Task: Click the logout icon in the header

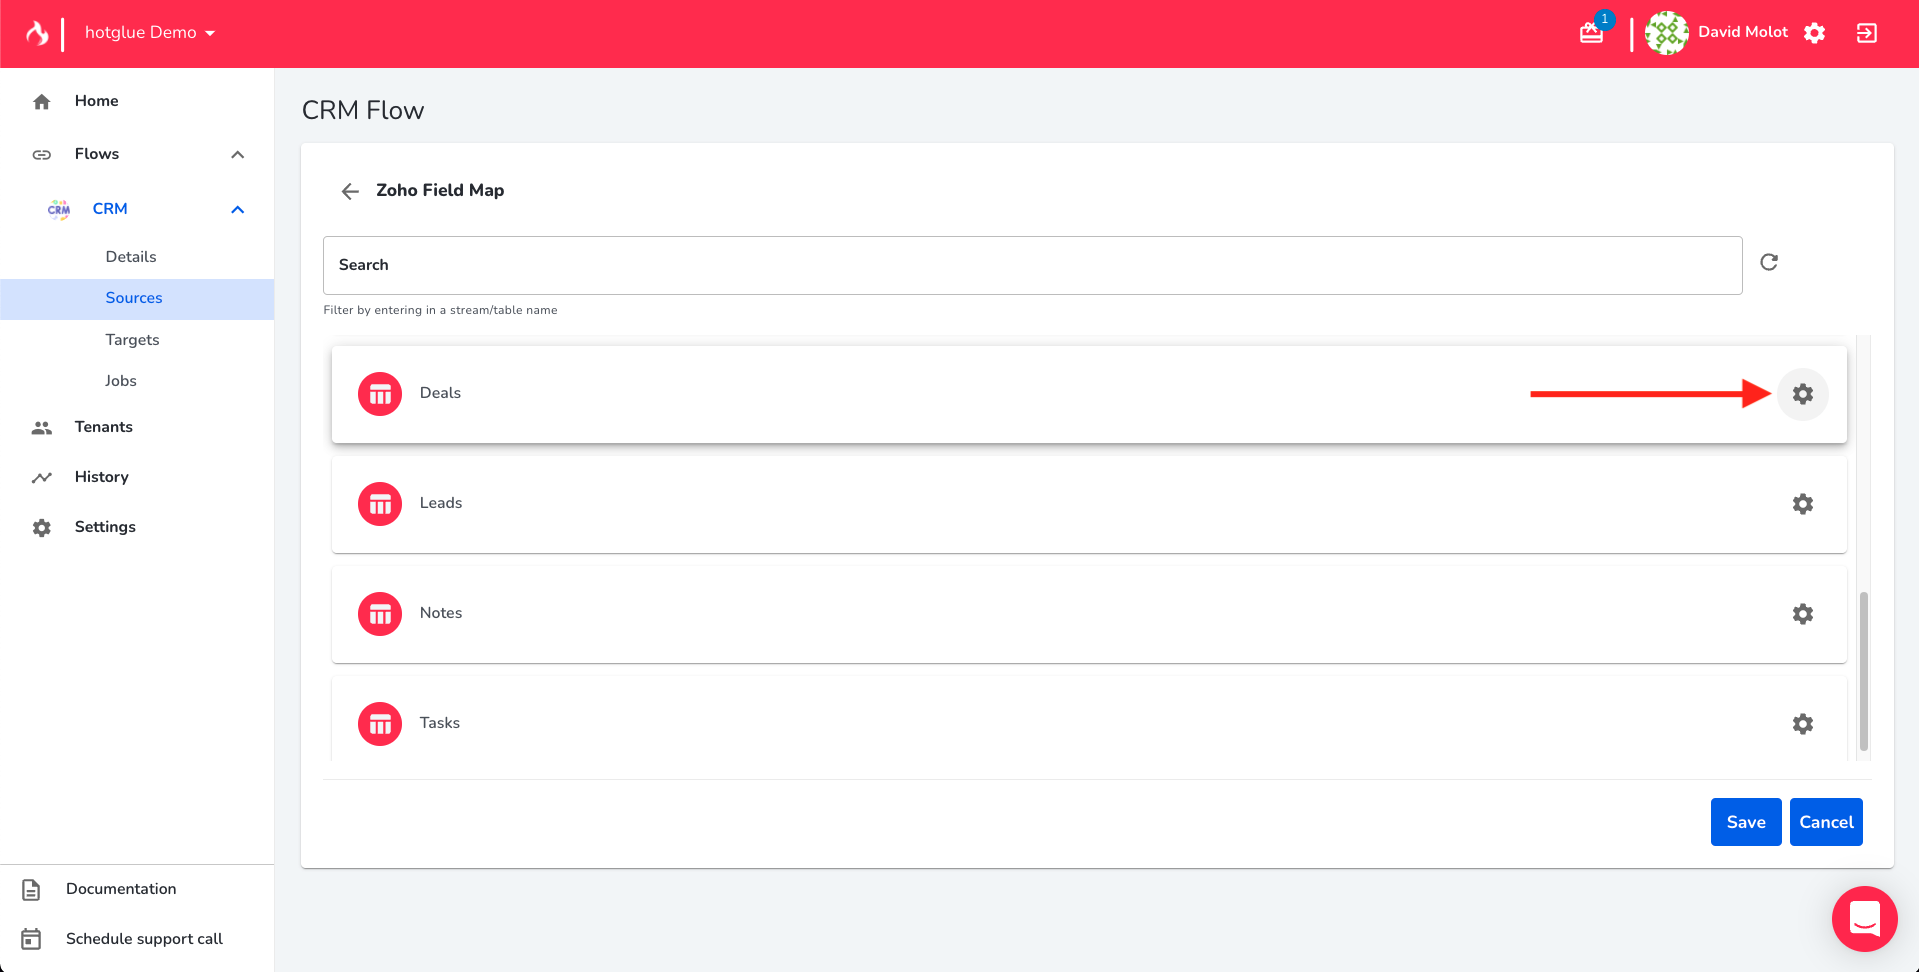Action: click(x=1866, y=33)
